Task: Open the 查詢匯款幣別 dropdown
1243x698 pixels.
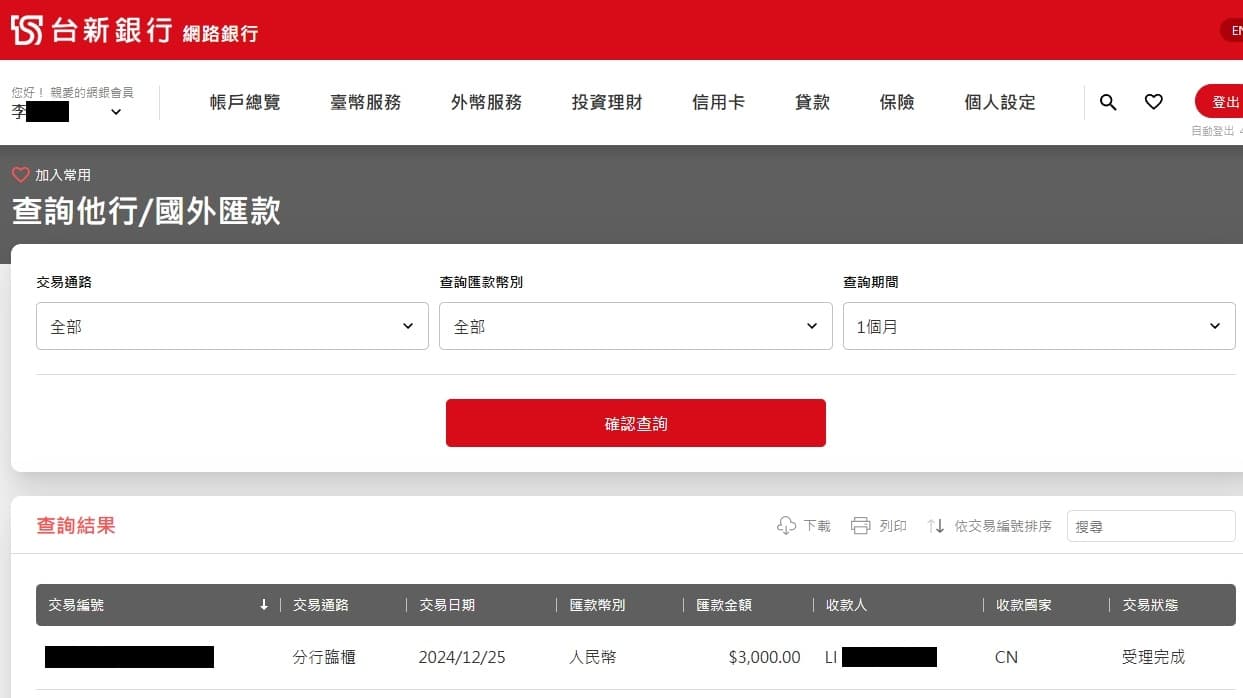Action: coord(636,326)
